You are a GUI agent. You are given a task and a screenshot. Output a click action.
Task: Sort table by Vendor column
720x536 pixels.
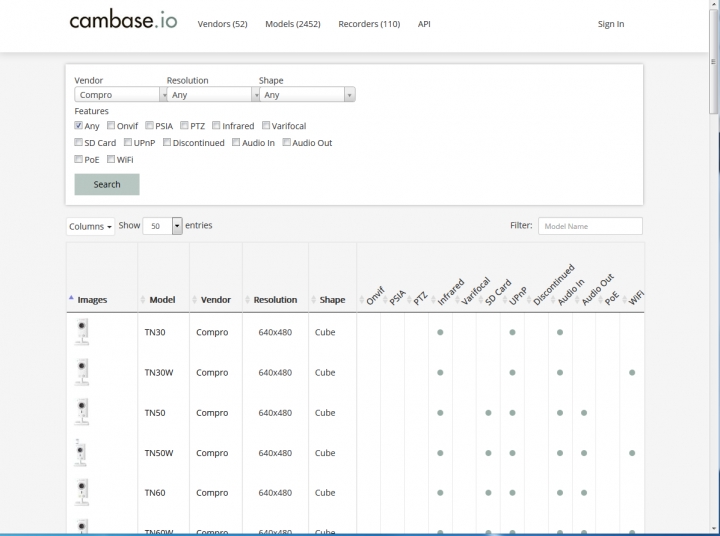(x=215, y=300)
